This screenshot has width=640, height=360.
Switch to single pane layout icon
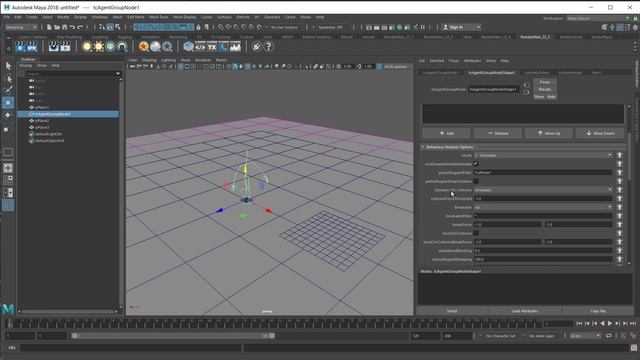click(x=8, y=168)
